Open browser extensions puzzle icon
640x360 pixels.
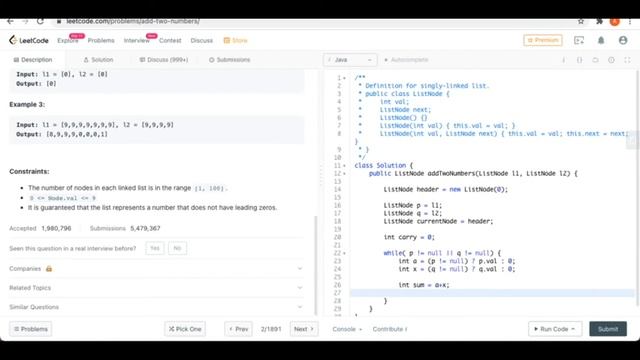click(599, 21)
